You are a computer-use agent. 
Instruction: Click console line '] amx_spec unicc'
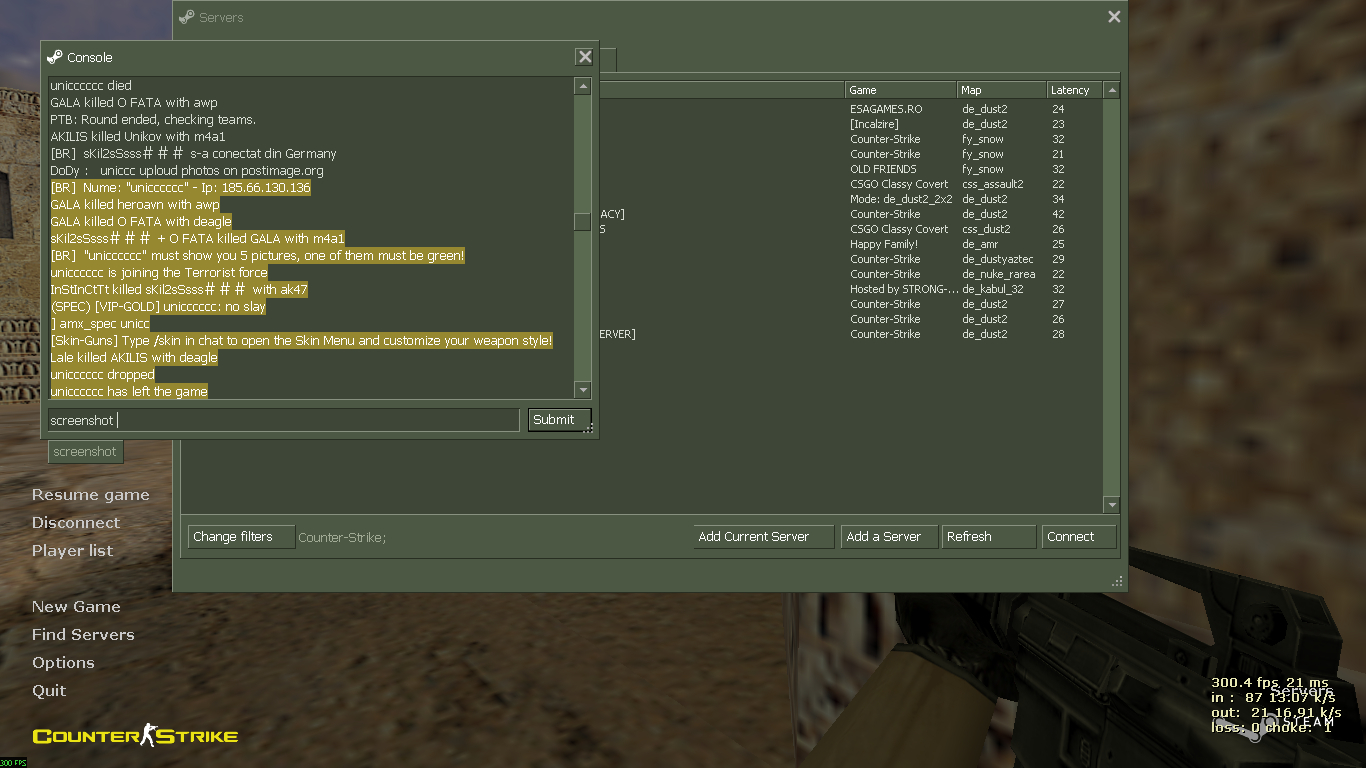coord(100,324)
